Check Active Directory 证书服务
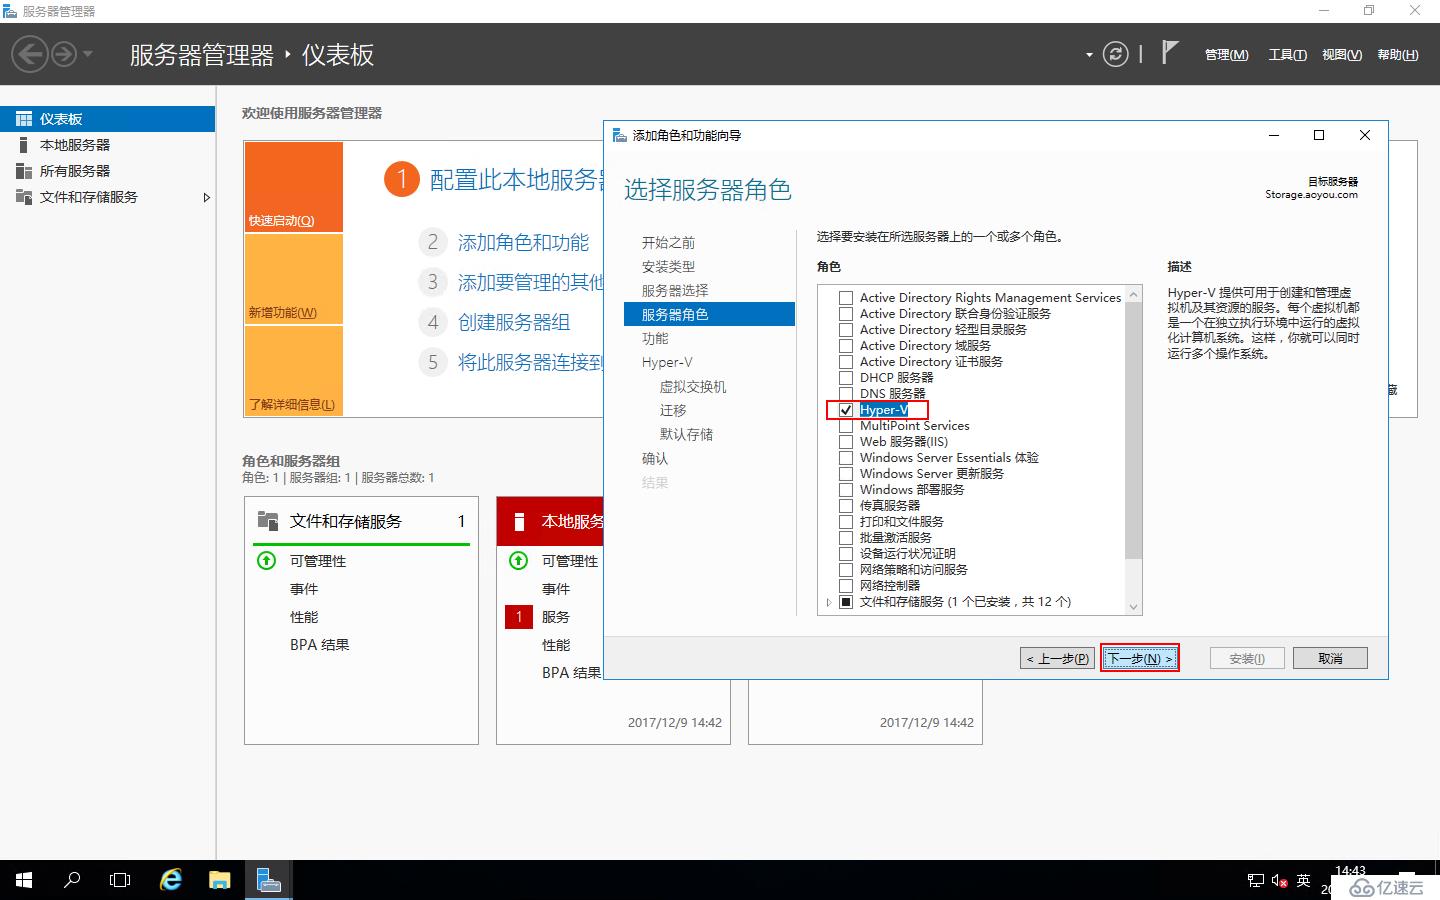 pyautogui.click(x=846, y=362)
